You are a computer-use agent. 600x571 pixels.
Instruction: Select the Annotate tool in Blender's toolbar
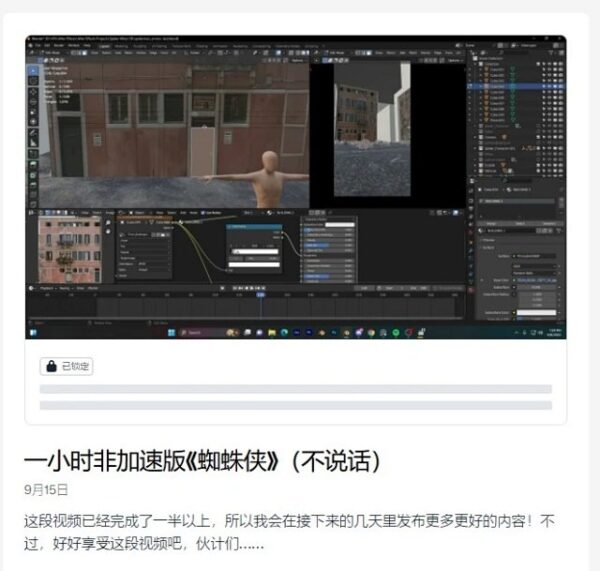point(33,133)
